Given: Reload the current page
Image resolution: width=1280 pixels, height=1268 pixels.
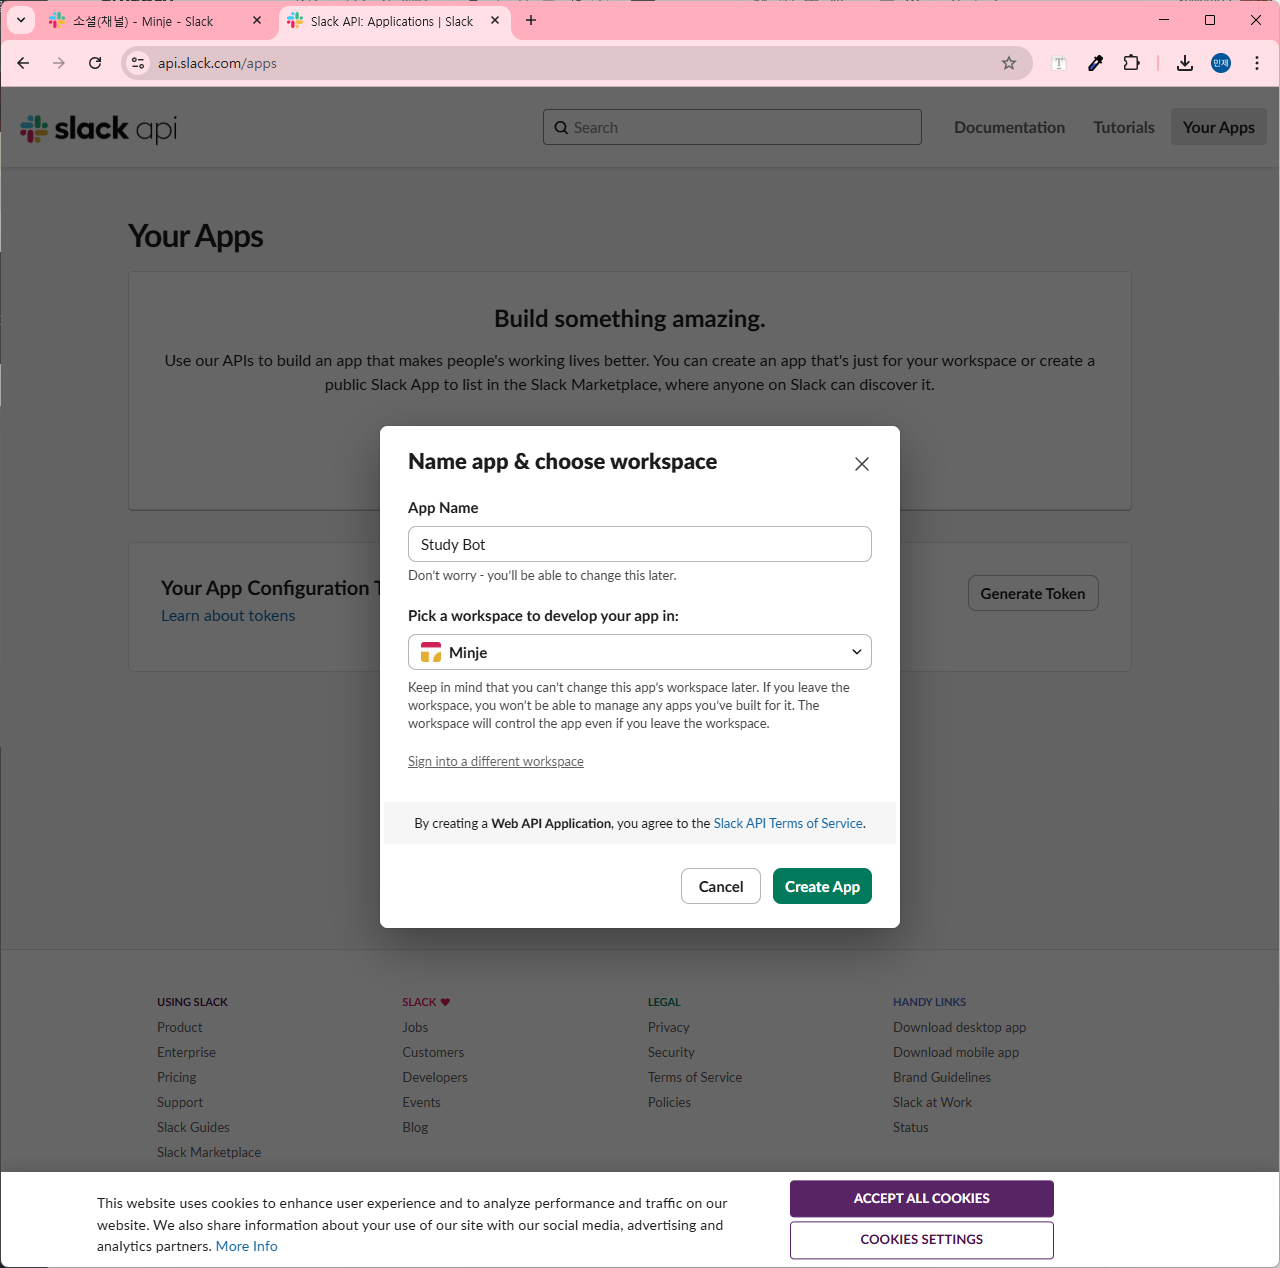Looking at the screenshot, I should click(95, 63).
